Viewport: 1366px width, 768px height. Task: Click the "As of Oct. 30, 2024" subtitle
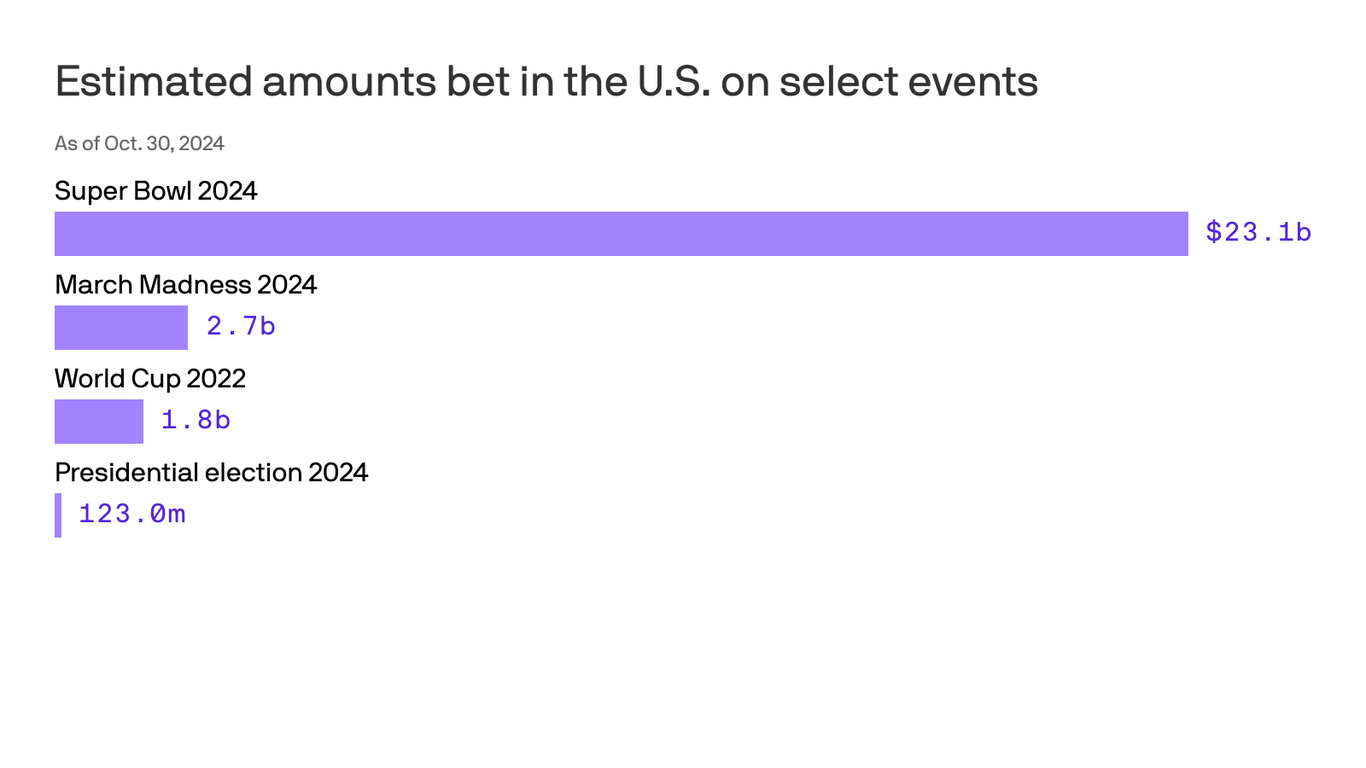[x=139, y=143]
